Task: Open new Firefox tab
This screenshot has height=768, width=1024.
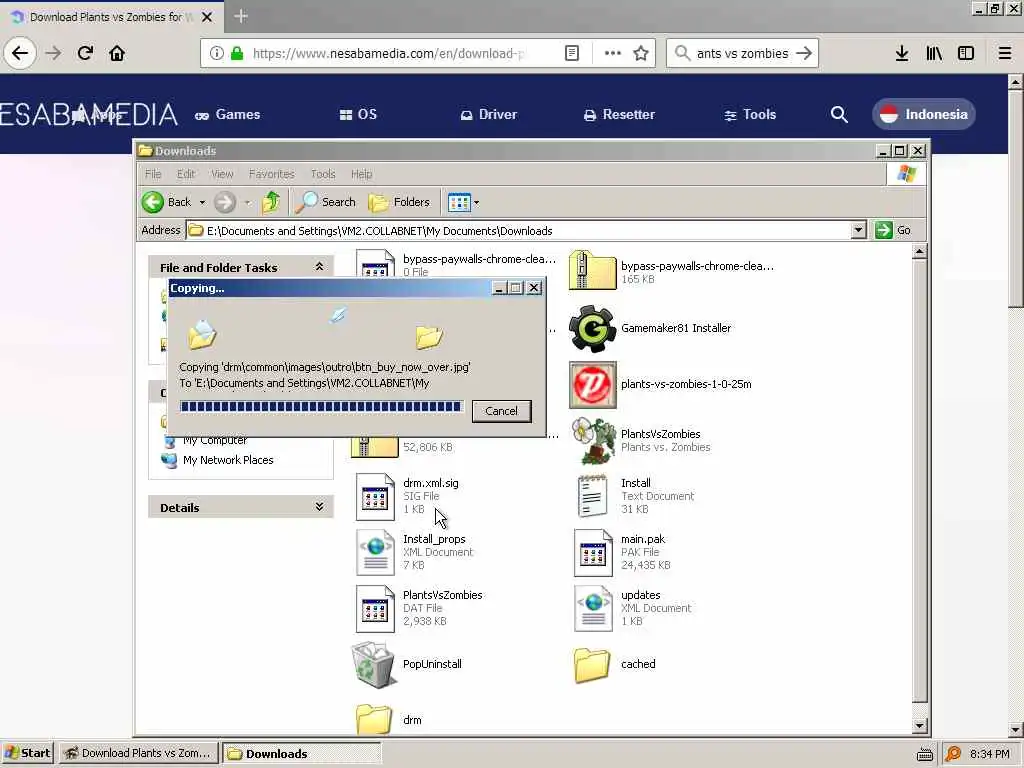Action: click(240, 16)
